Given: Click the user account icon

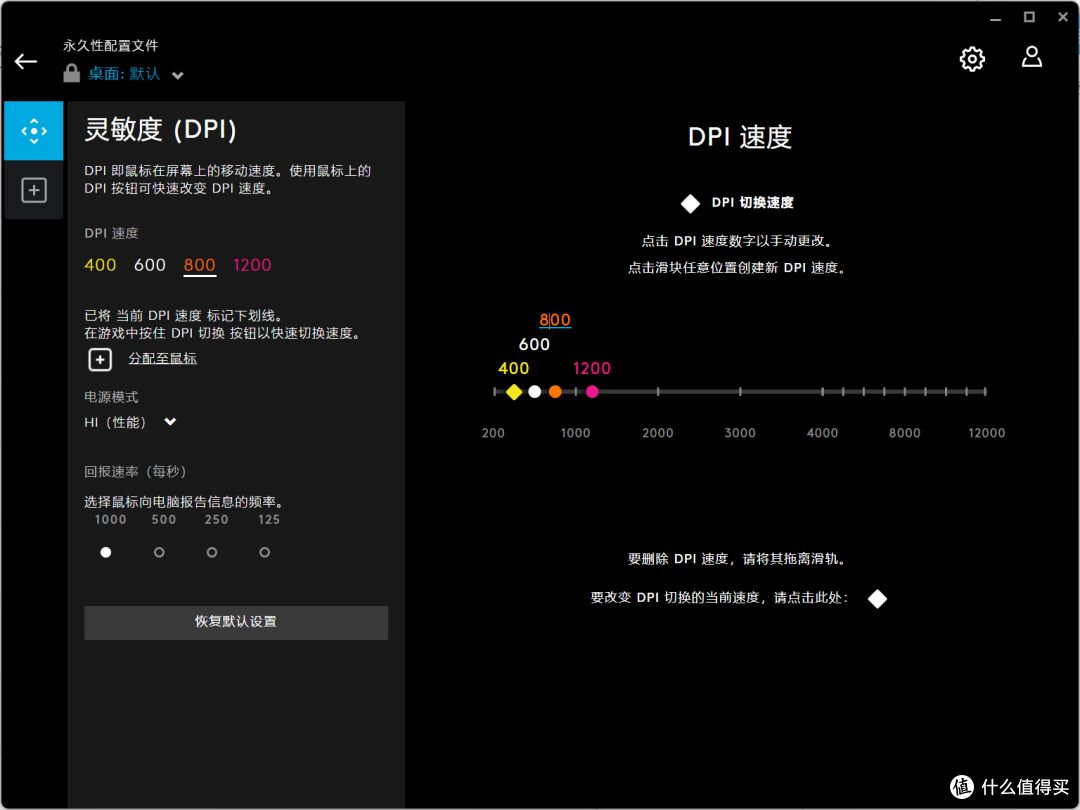Looking at the screenshot, I should tap(1031, 57).
